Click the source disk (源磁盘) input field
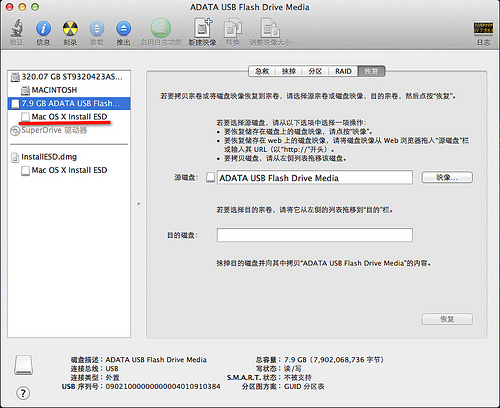The image size is (500, 408). (315, 177)
